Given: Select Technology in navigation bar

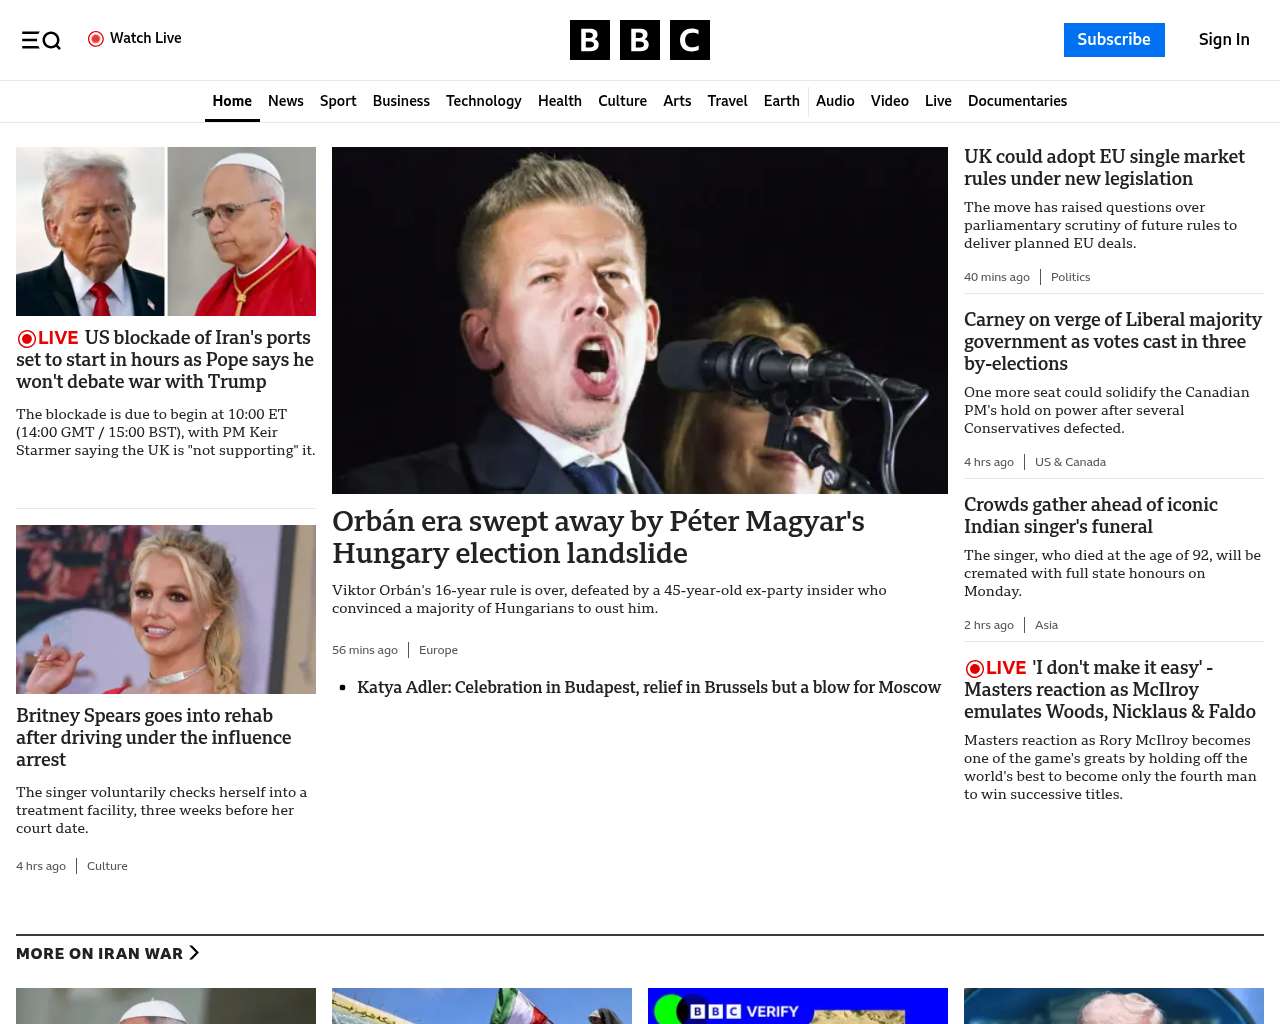Looking at the screenshot, I should coord(483,101).
